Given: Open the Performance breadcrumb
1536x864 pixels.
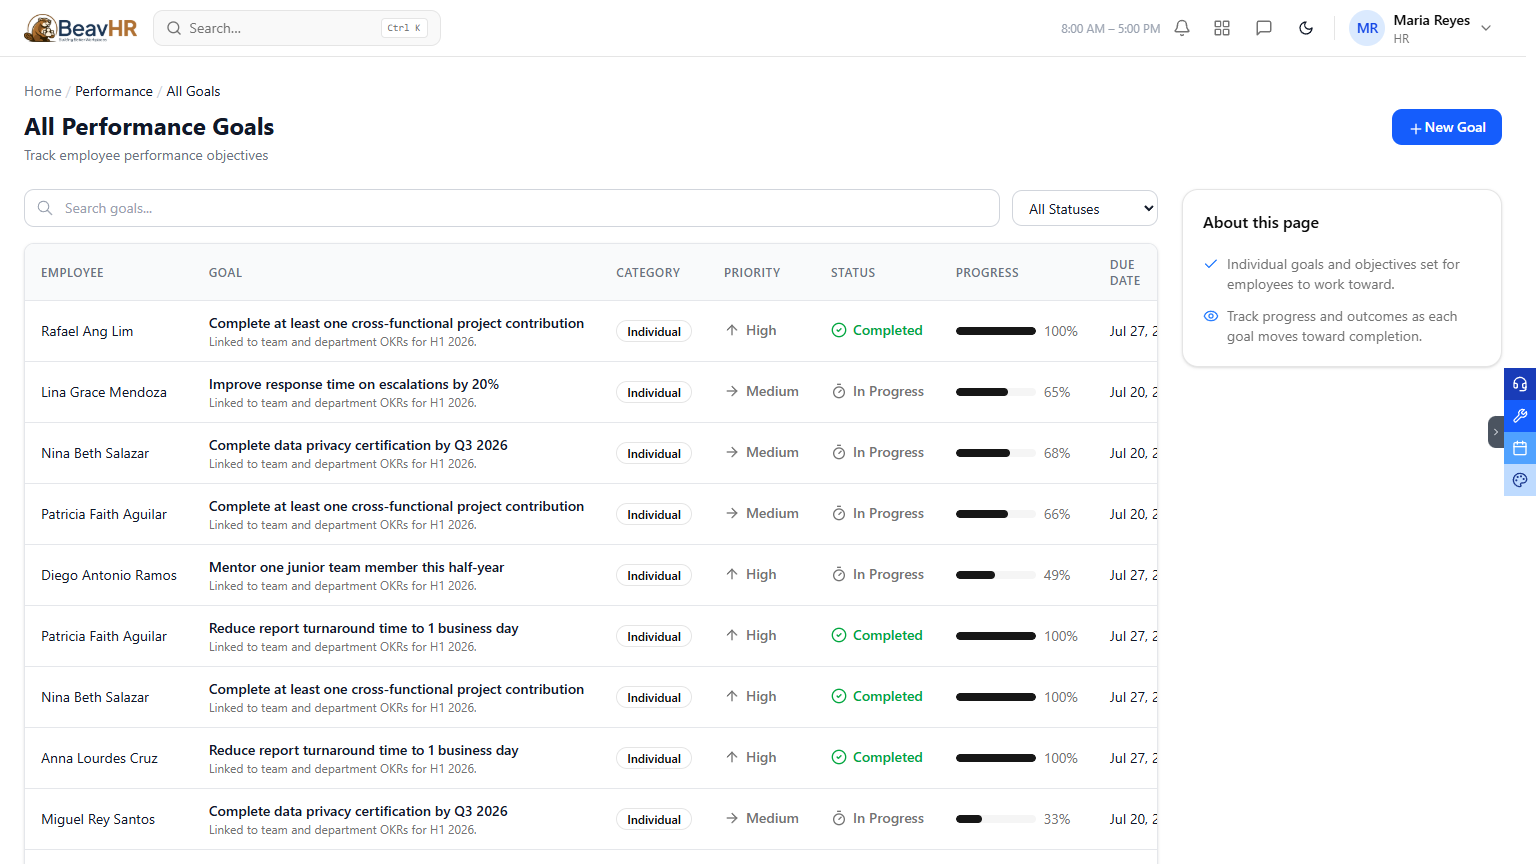Looking at the screenshot, I should tap(114, 91).
